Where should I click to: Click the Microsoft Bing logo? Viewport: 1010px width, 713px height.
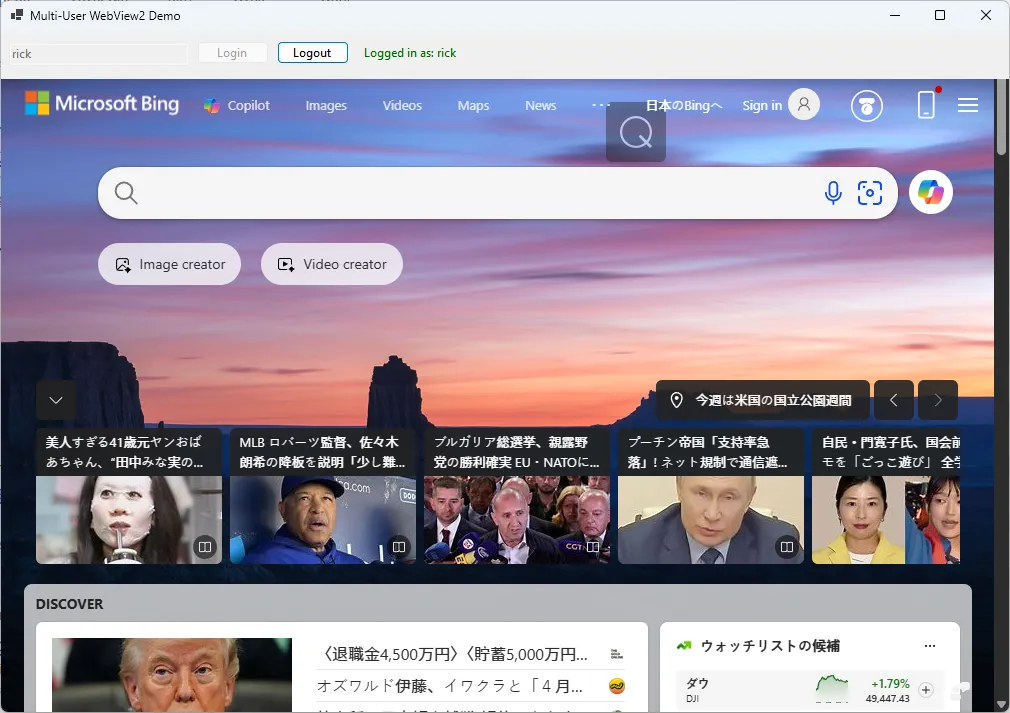[102, 104]
